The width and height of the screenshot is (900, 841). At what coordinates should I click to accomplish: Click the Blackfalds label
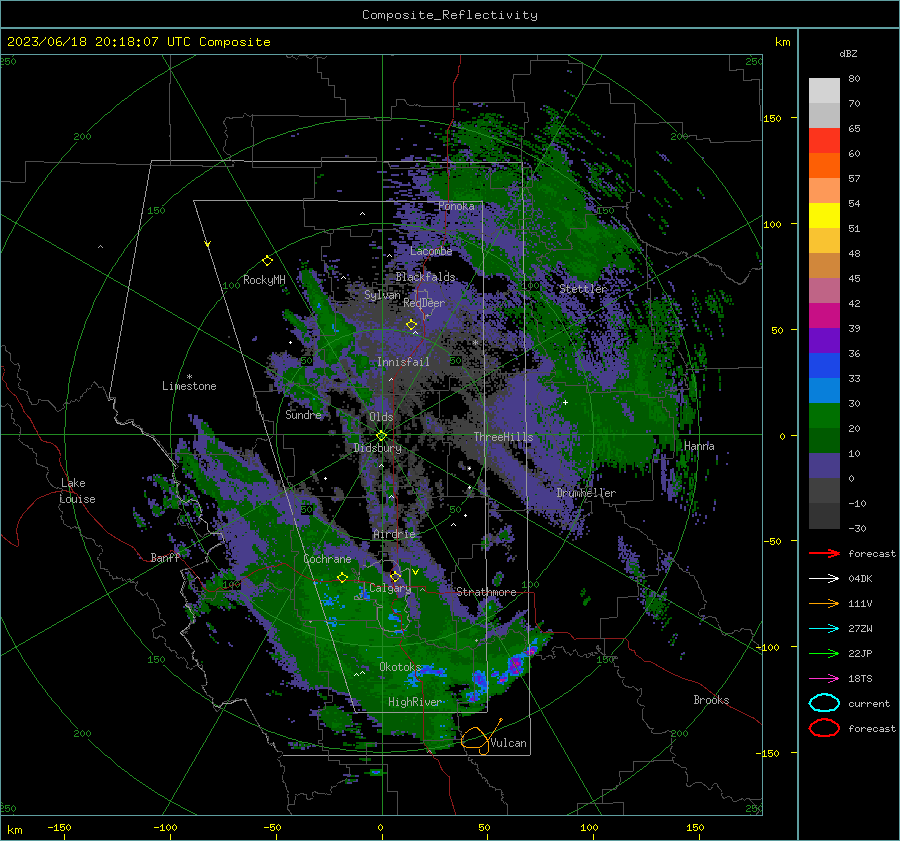(425, 277)
